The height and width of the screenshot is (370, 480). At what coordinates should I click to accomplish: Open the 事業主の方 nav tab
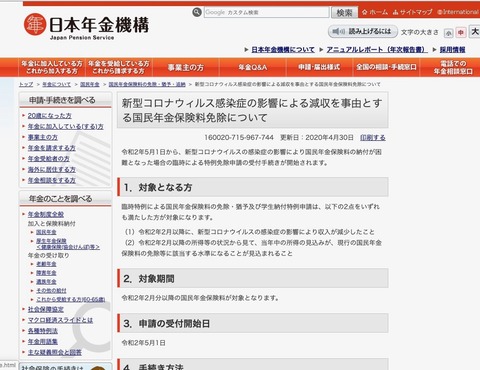(x=186, y=67)
